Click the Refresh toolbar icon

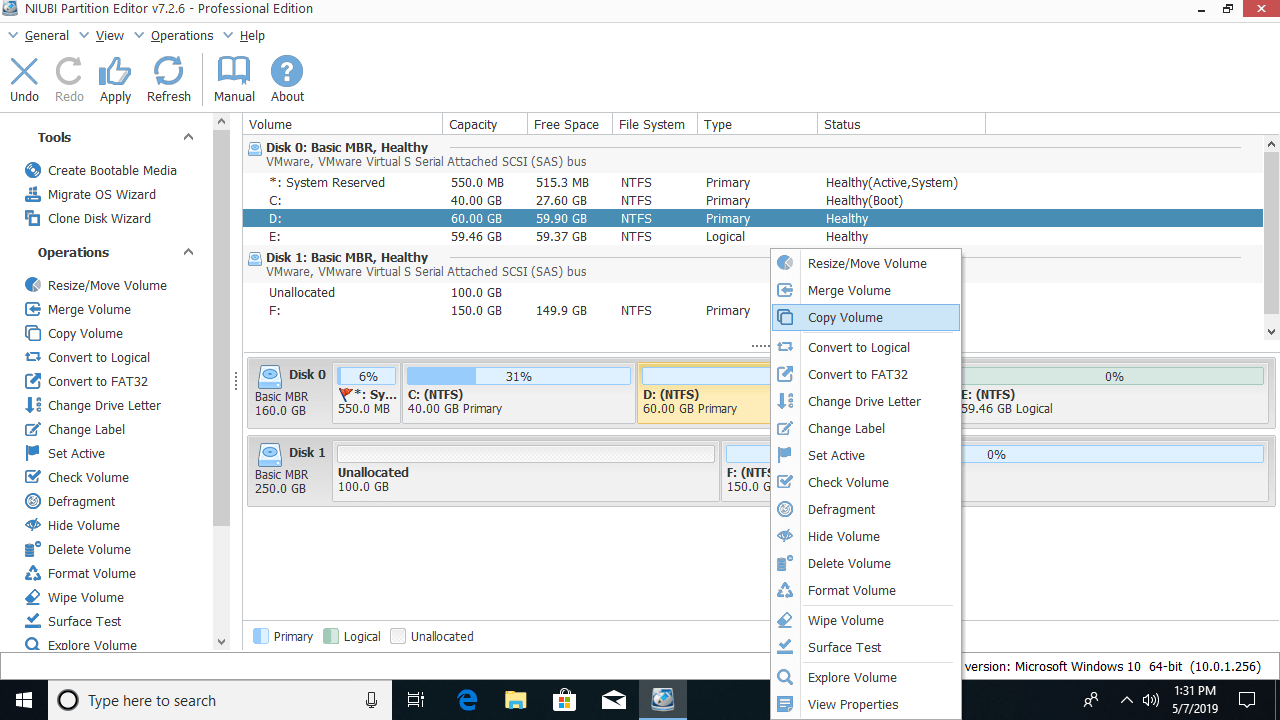[168, 72]
